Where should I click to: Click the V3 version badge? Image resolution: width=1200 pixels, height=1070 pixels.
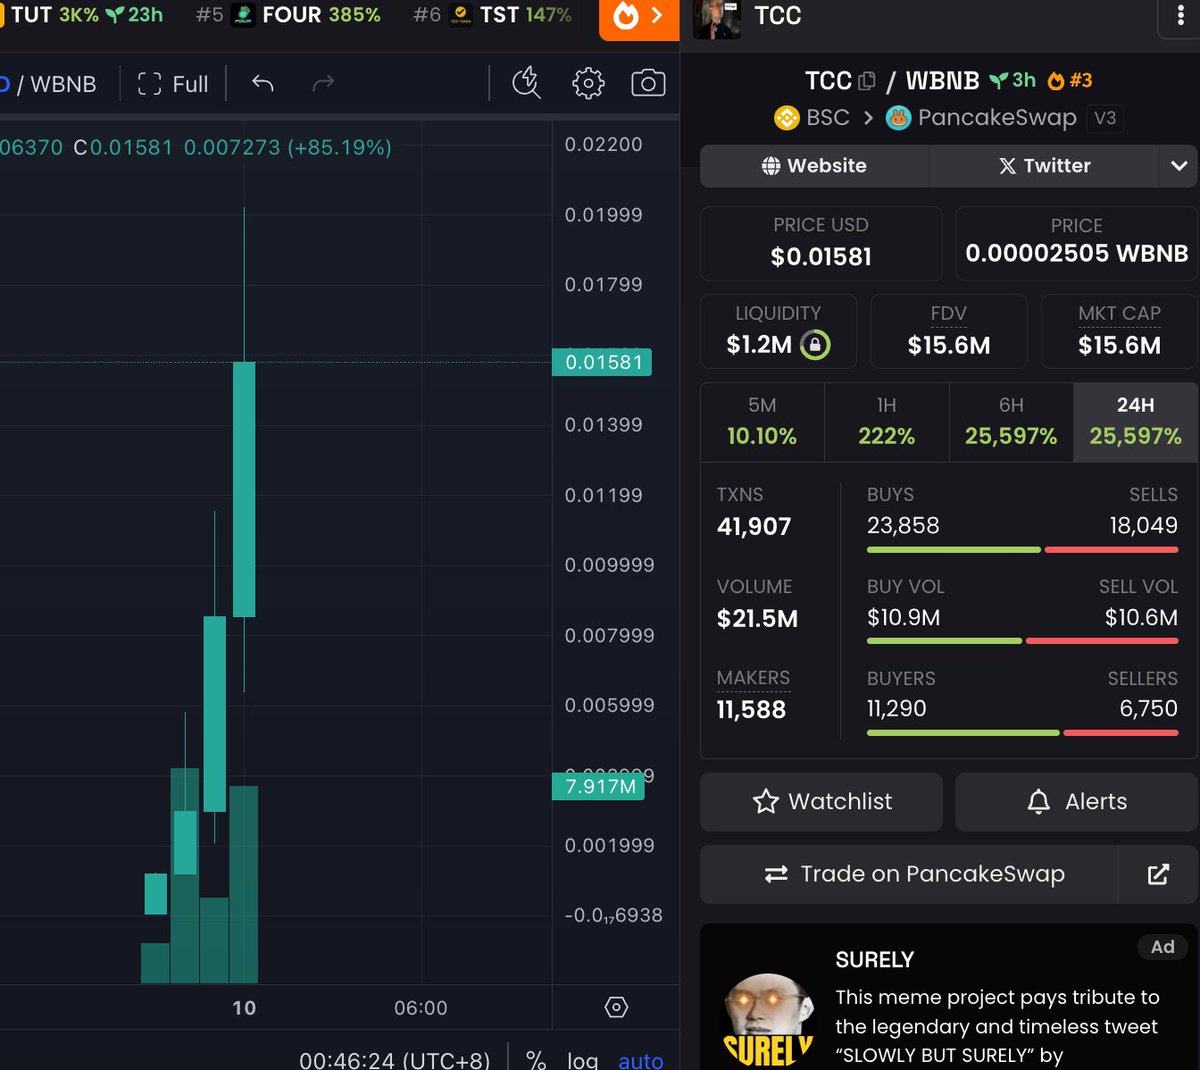coord(1105,118)
